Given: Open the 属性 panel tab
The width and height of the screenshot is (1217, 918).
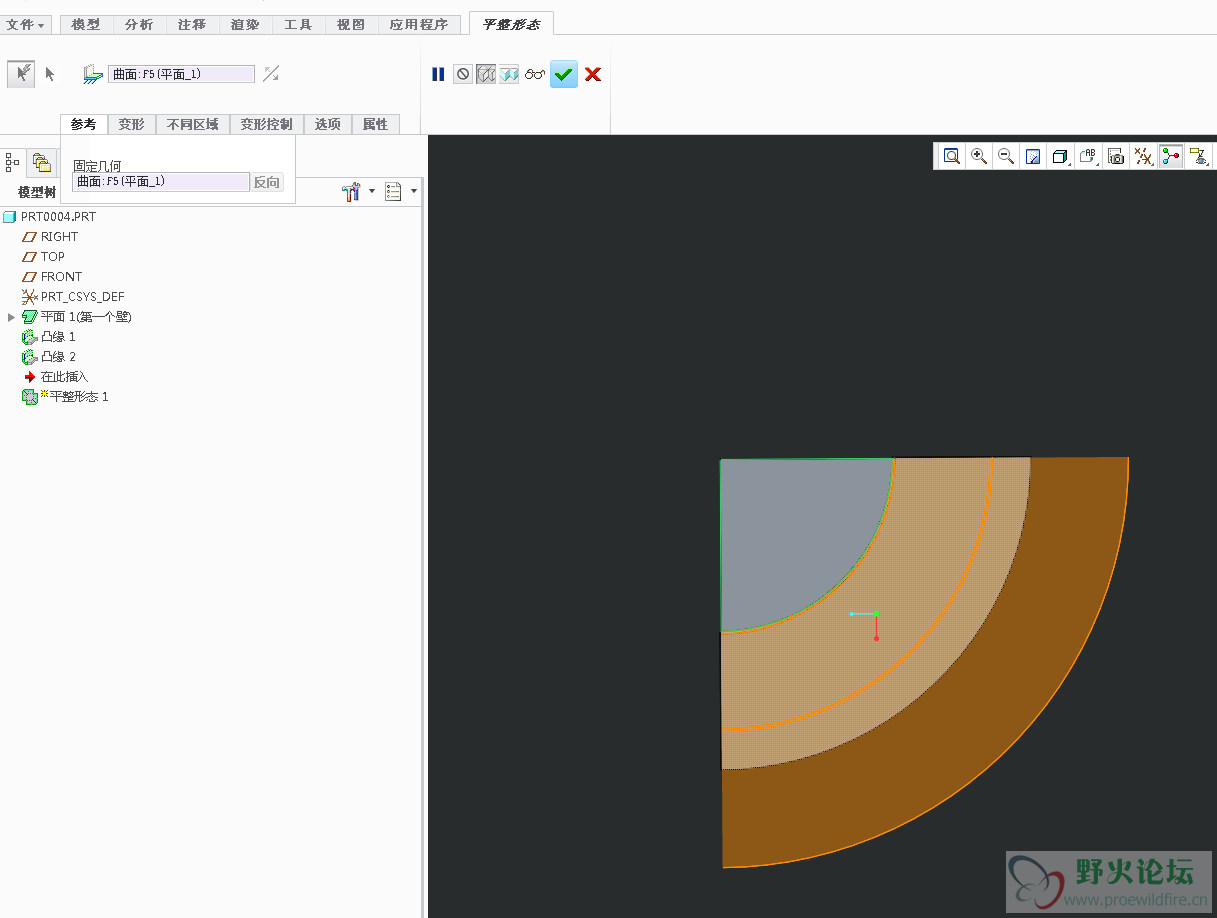Looking at the screenshot, I should tap(375, 124).
